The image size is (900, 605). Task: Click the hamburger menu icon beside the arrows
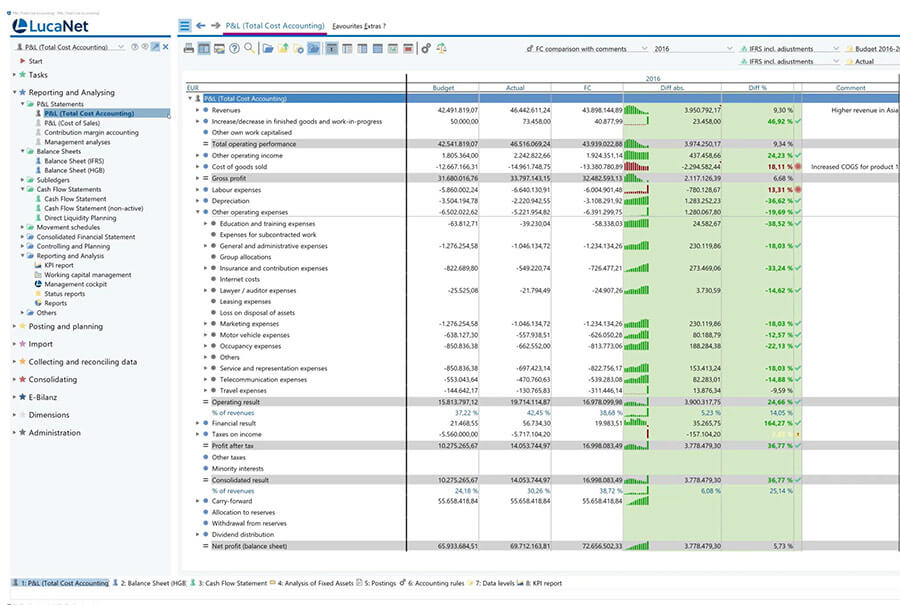(185, 25)
